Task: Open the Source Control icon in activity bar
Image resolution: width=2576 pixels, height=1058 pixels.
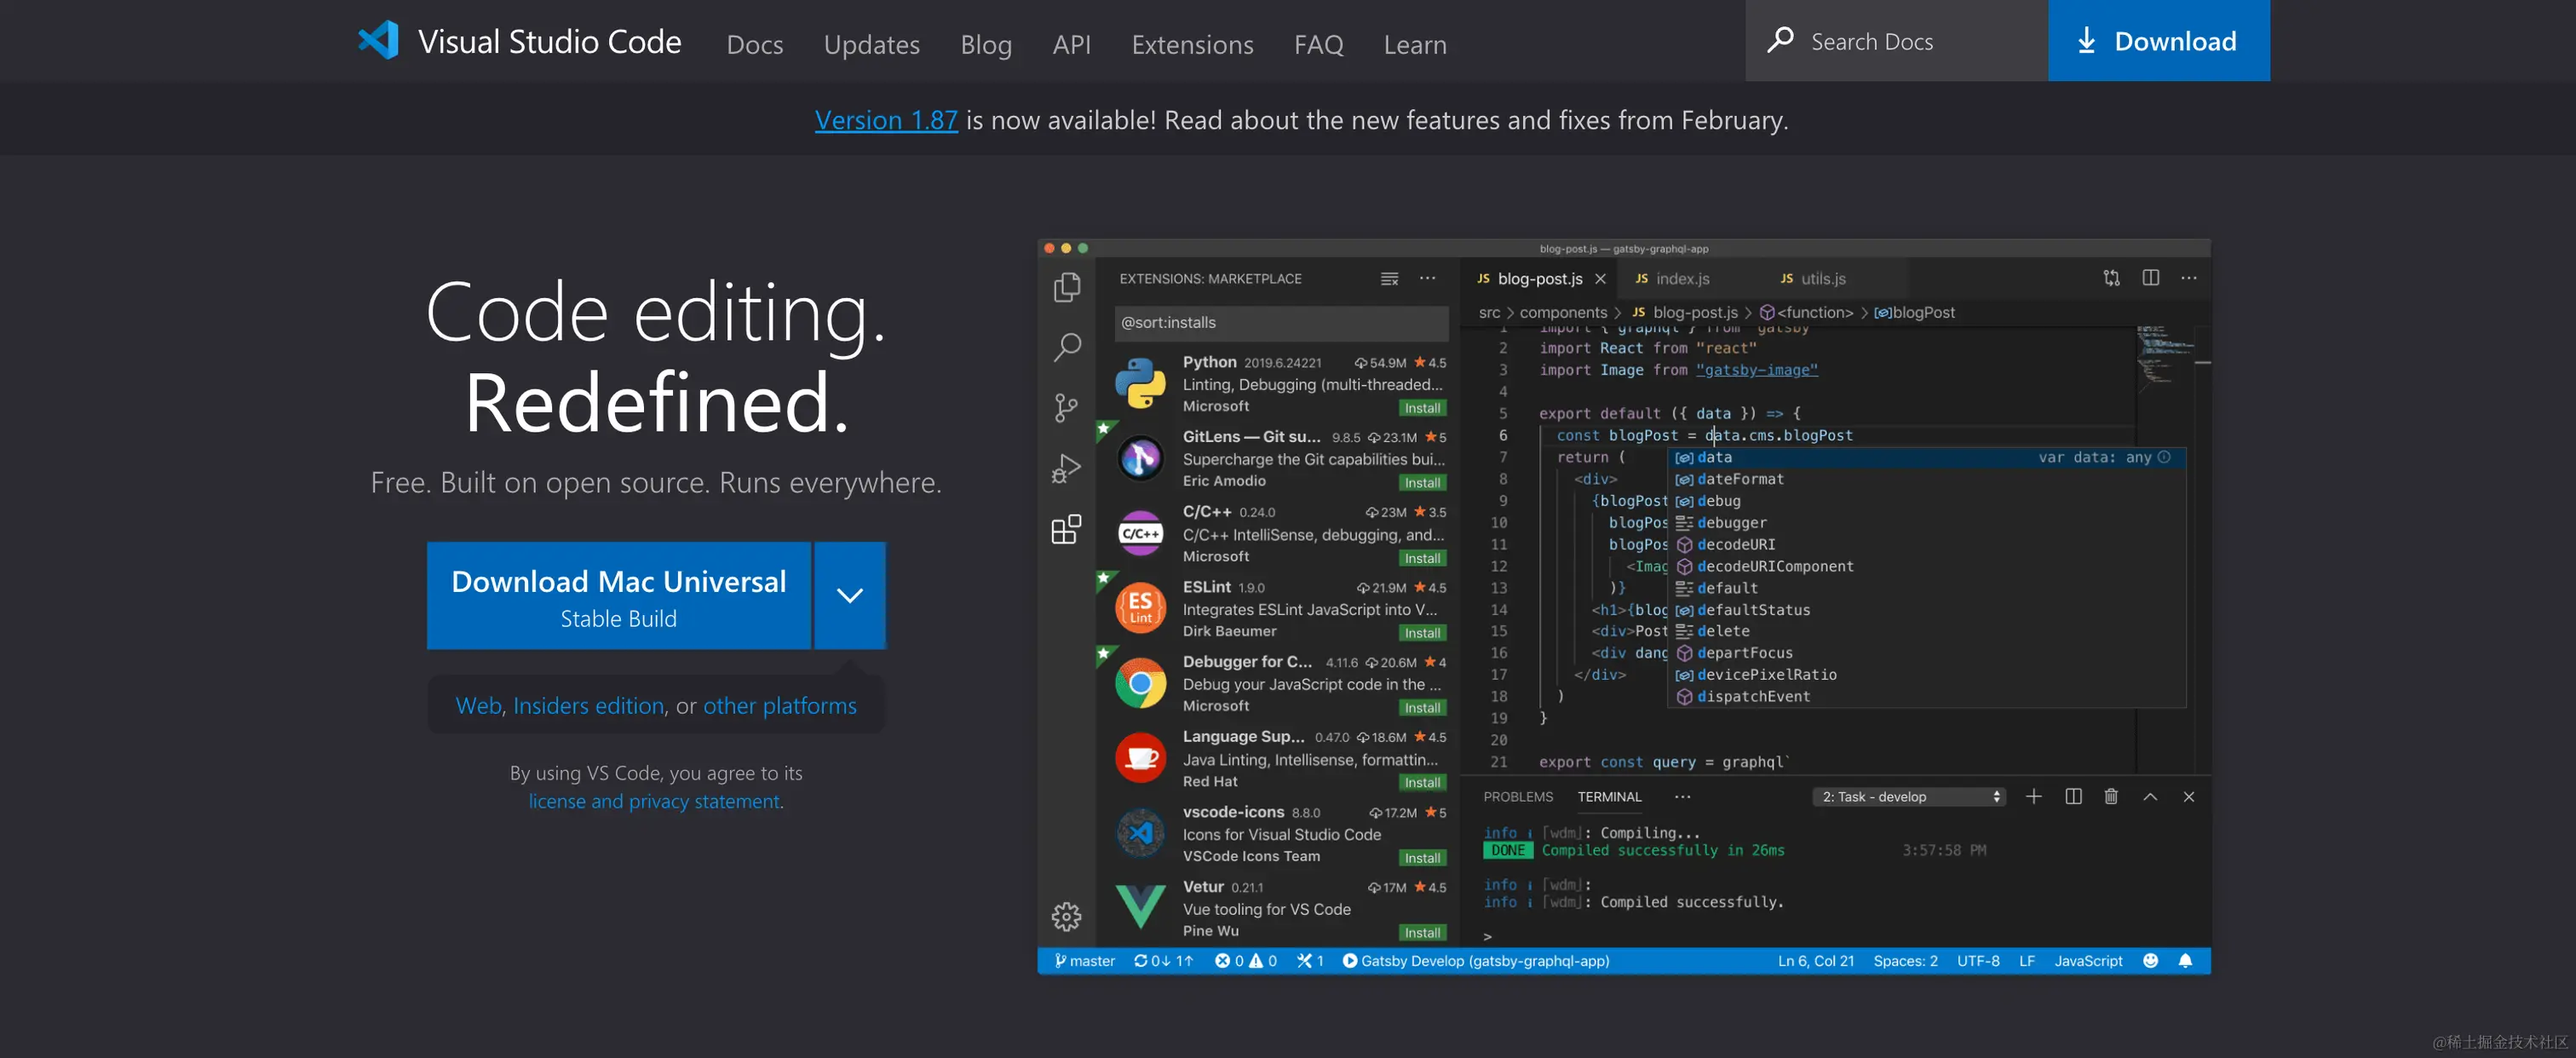Action: (x=1067, y=408)
